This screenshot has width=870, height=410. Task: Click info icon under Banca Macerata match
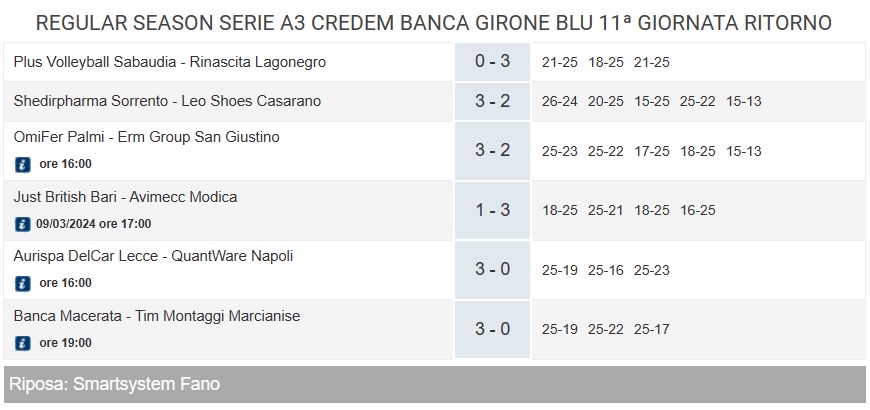tap(22, 343)
